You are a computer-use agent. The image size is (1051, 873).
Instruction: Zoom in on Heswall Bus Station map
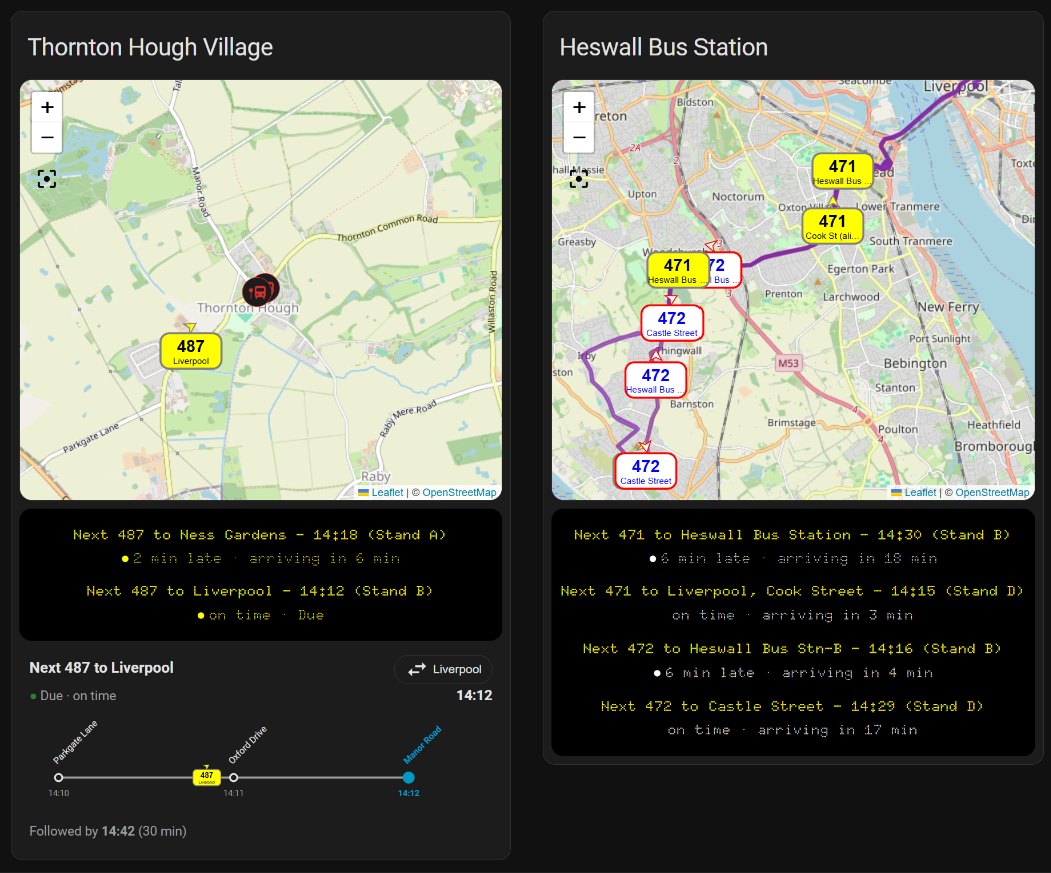pos(579,107)
